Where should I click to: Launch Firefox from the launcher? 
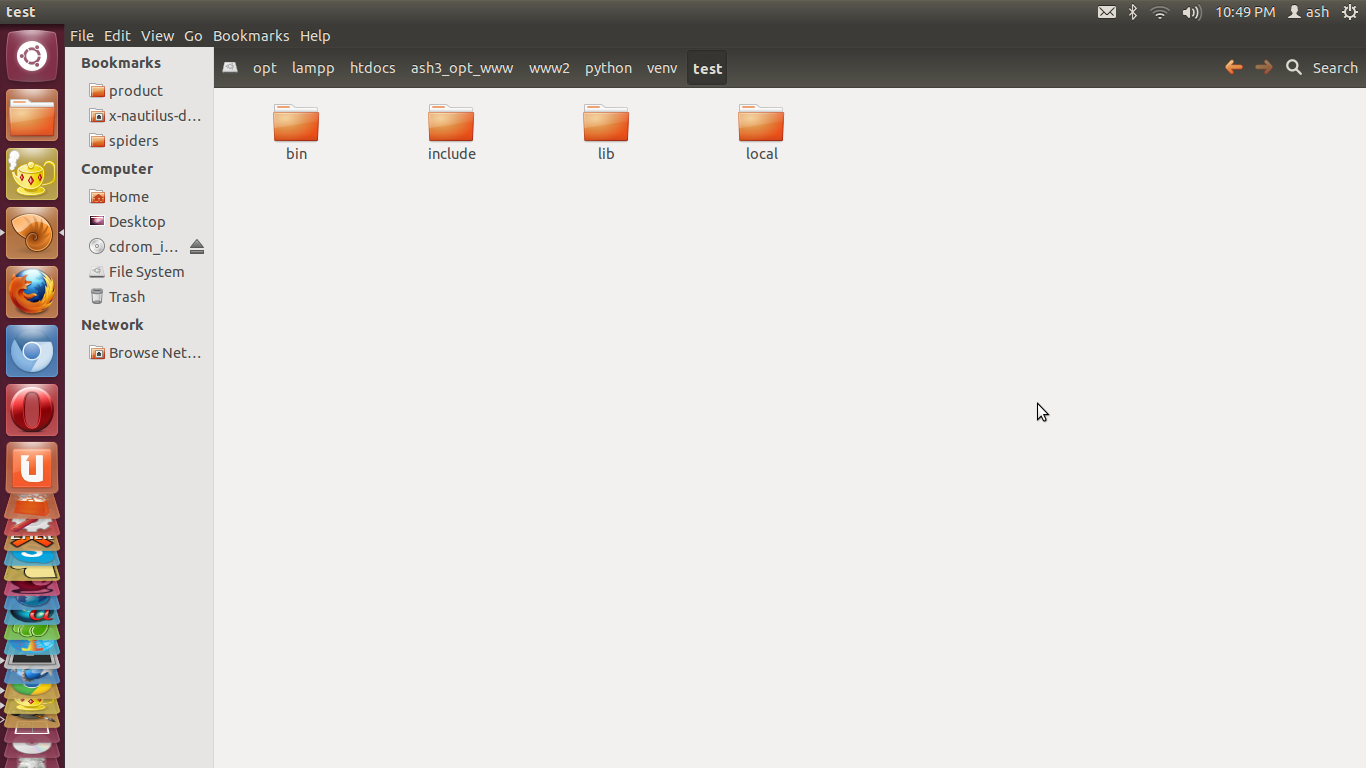click(x=32, y=292)
